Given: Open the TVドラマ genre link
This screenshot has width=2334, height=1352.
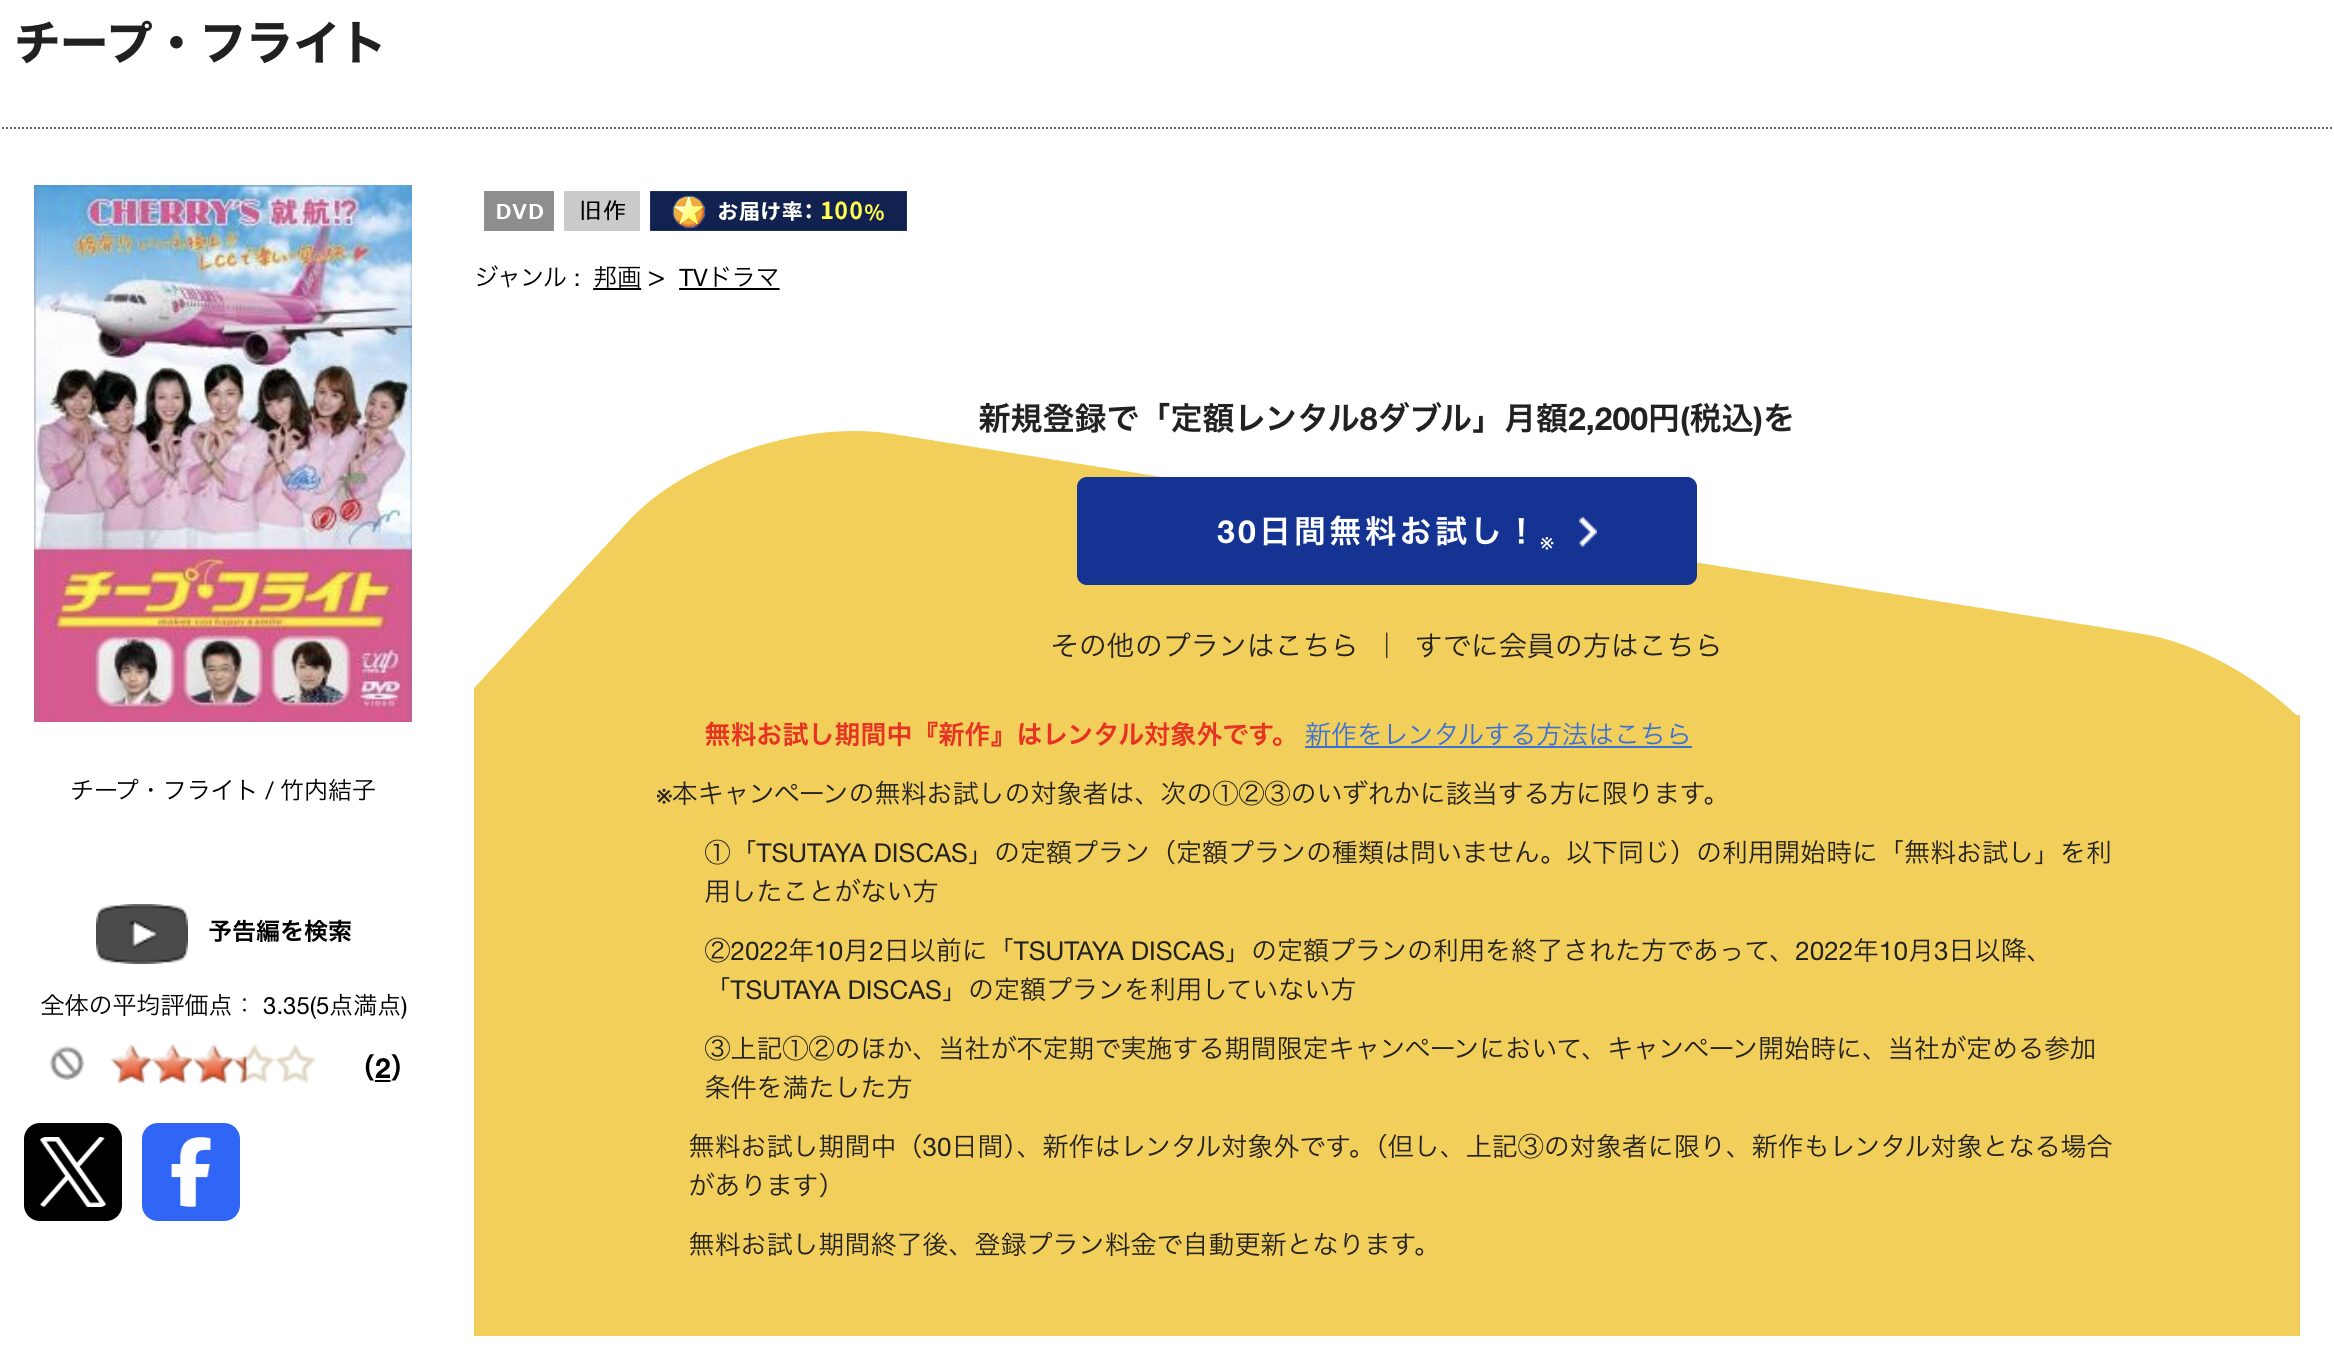Looking at the screenshot, I should pos(729,277).
